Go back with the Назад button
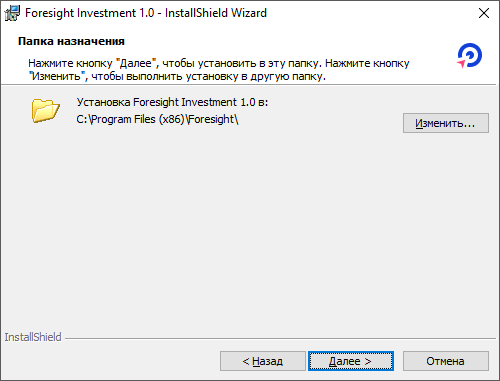Screen dimensions: 500x381 pyautogui.click(x=263, y=361)
